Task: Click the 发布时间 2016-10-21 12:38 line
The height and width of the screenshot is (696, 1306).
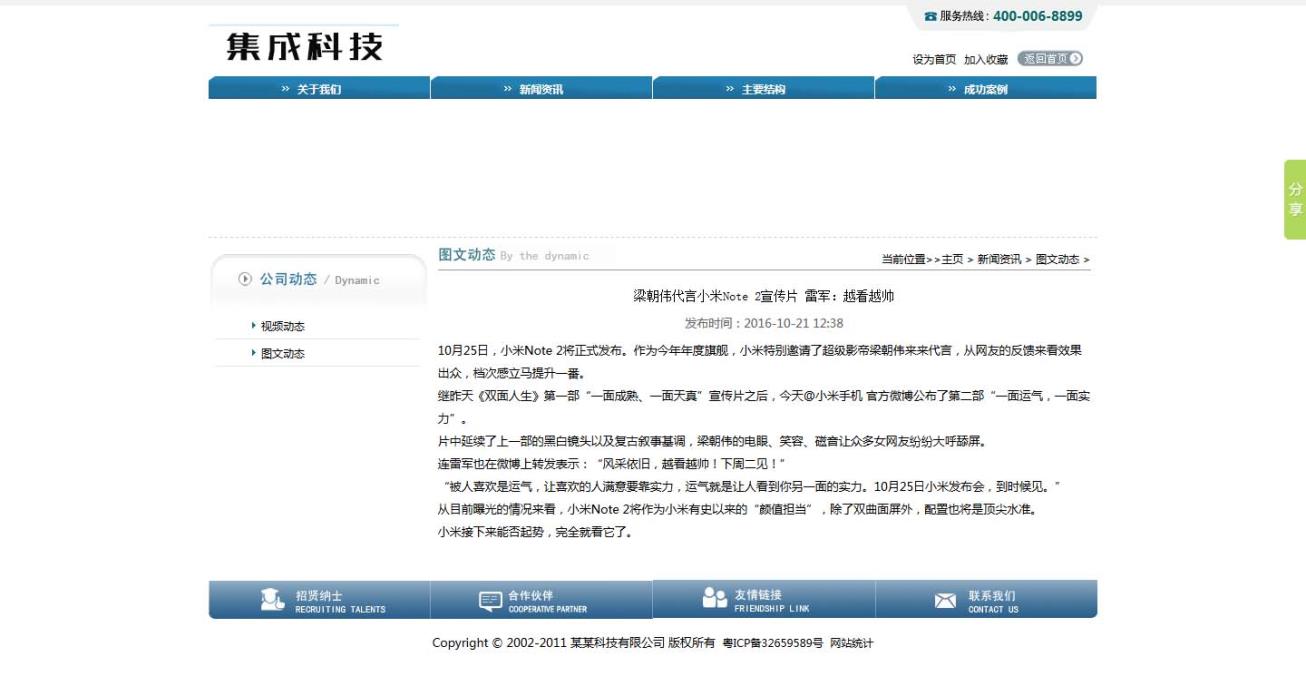Action: click(764, 323)
